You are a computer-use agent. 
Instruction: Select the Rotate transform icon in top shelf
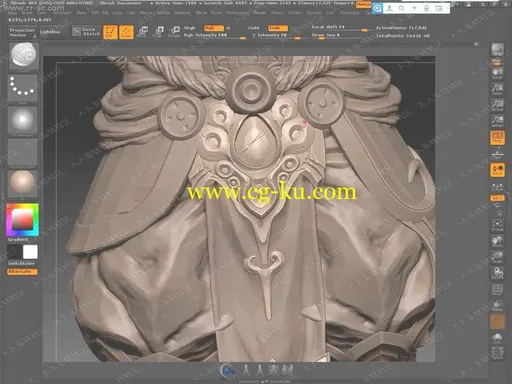click(174, 32)
